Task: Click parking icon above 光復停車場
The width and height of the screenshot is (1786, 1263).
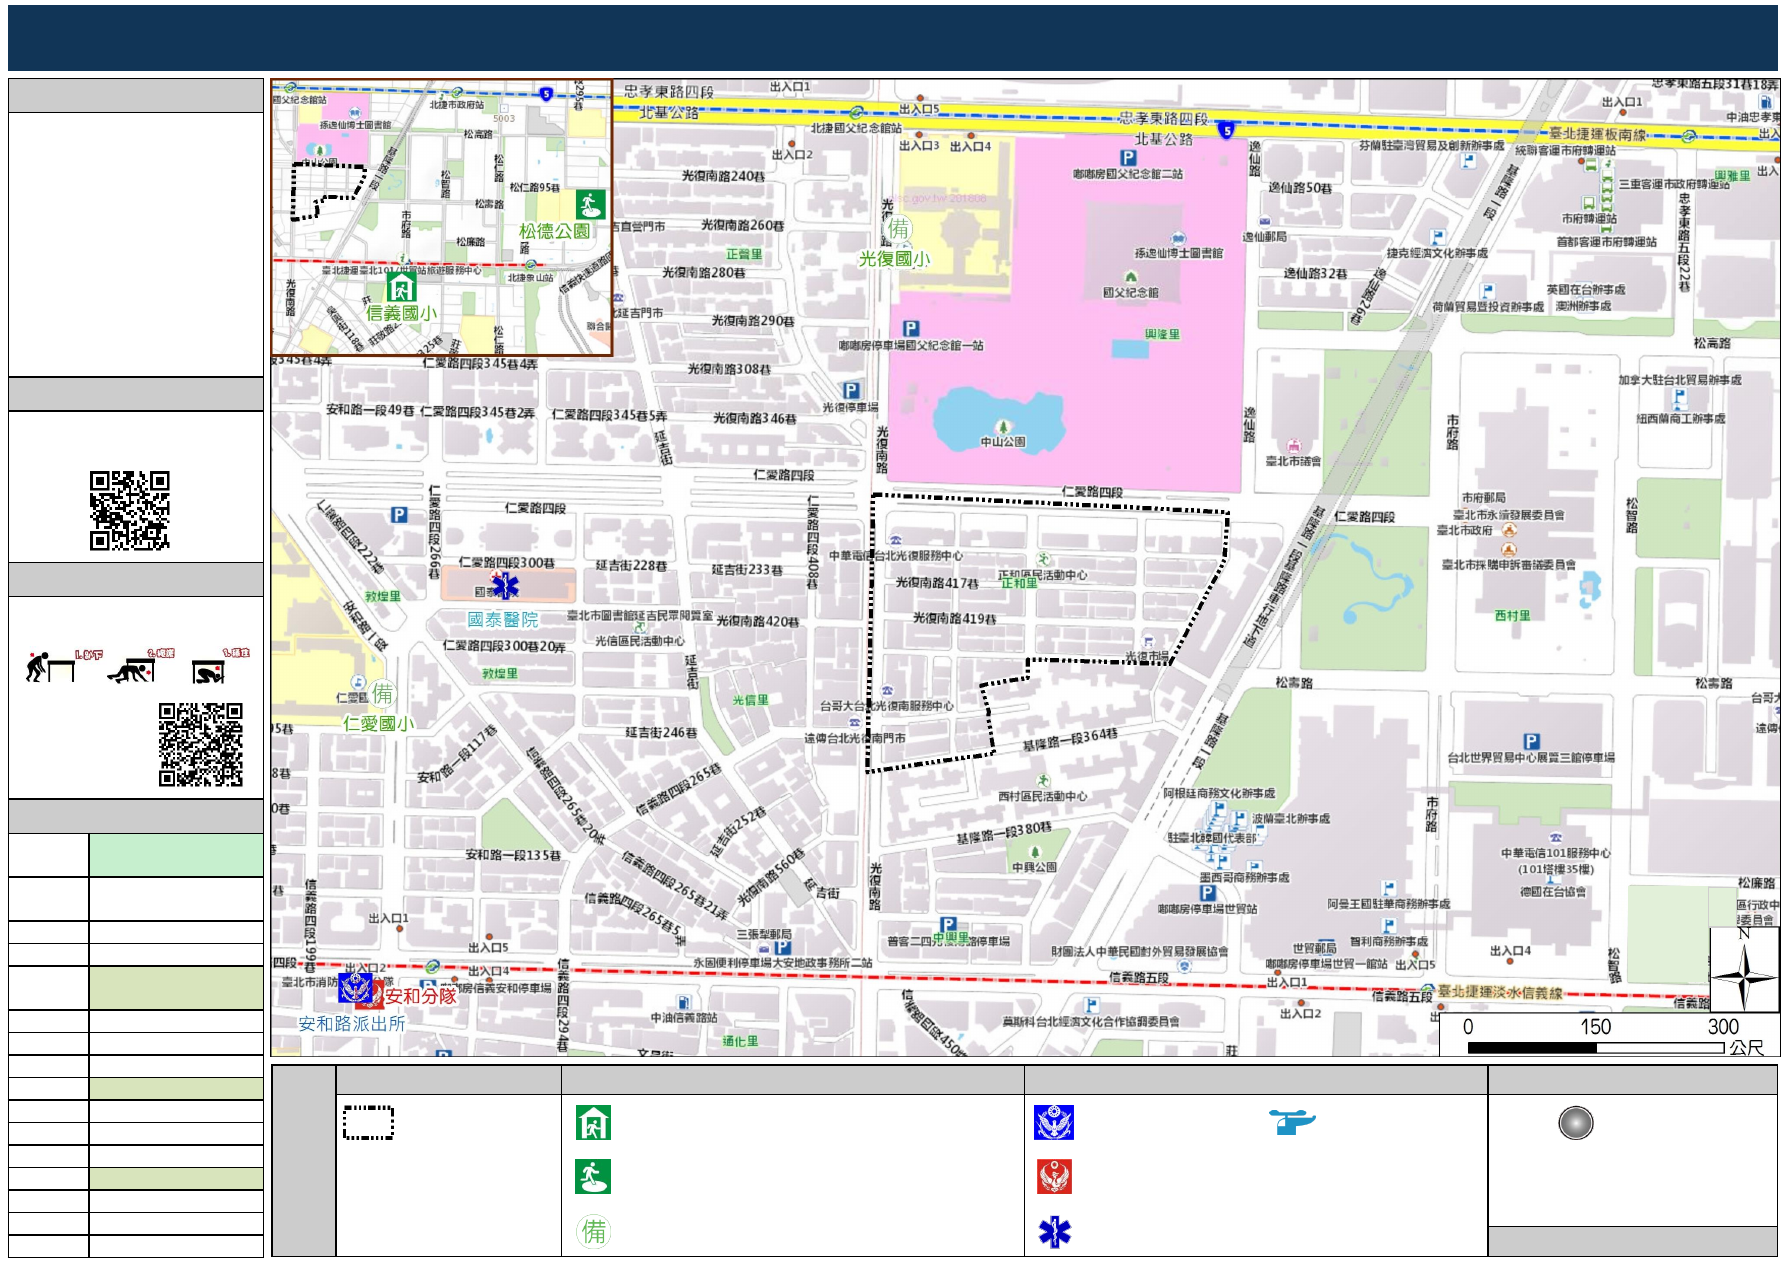Action: coord(851,391)
